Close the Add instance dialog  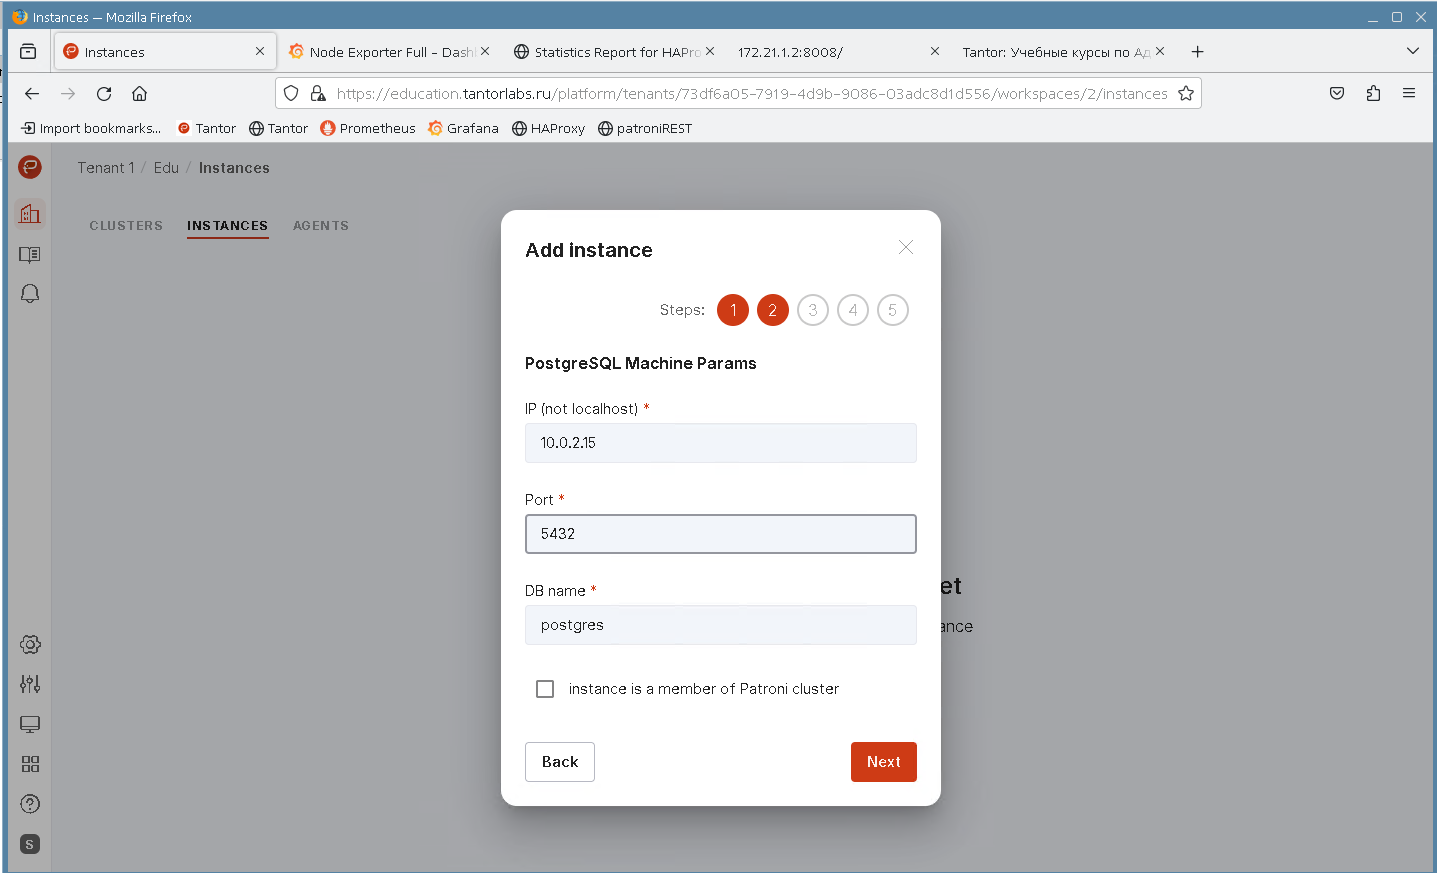click(906, 247)
